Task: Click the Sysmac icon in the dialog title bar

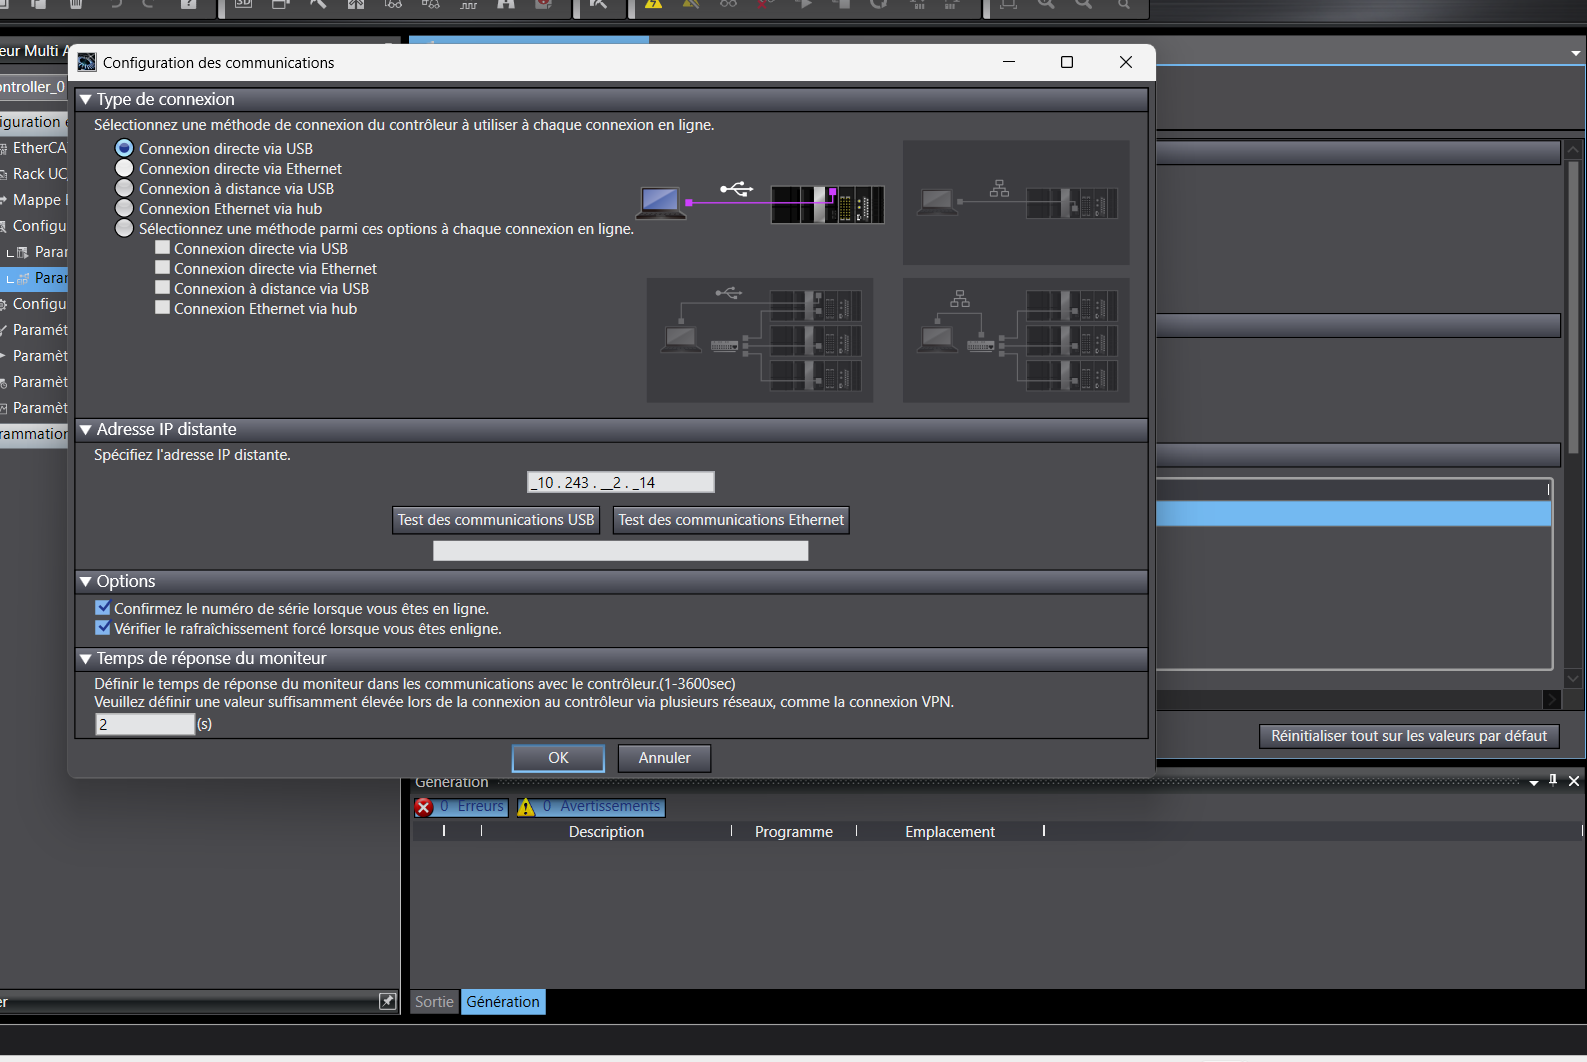Action: pyautogui.click(x=87, y=62)
